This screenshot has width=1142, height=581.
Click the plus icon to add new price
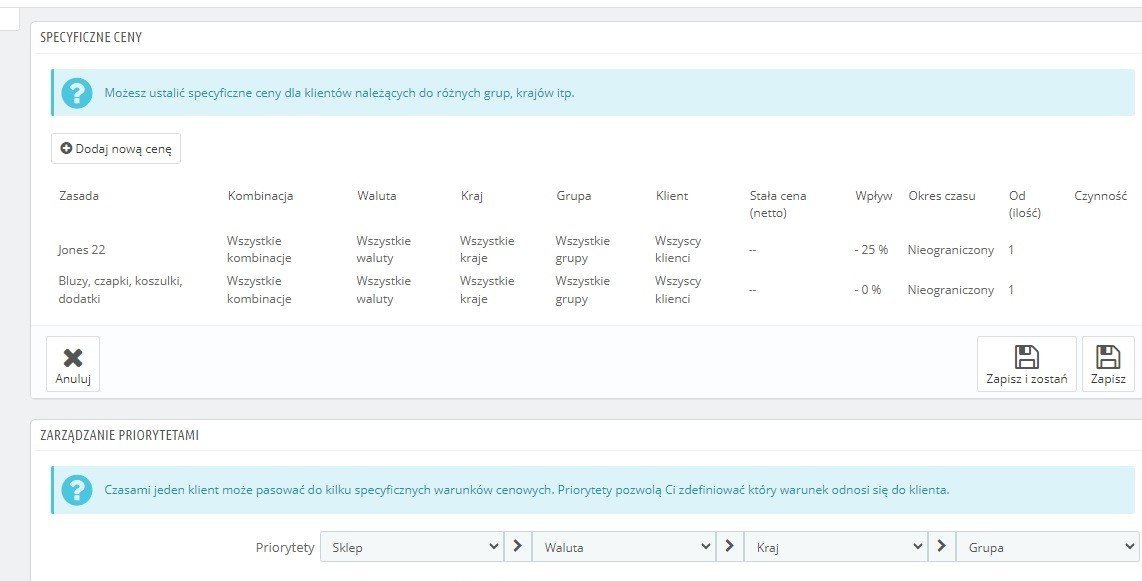[x=66, y=149]
